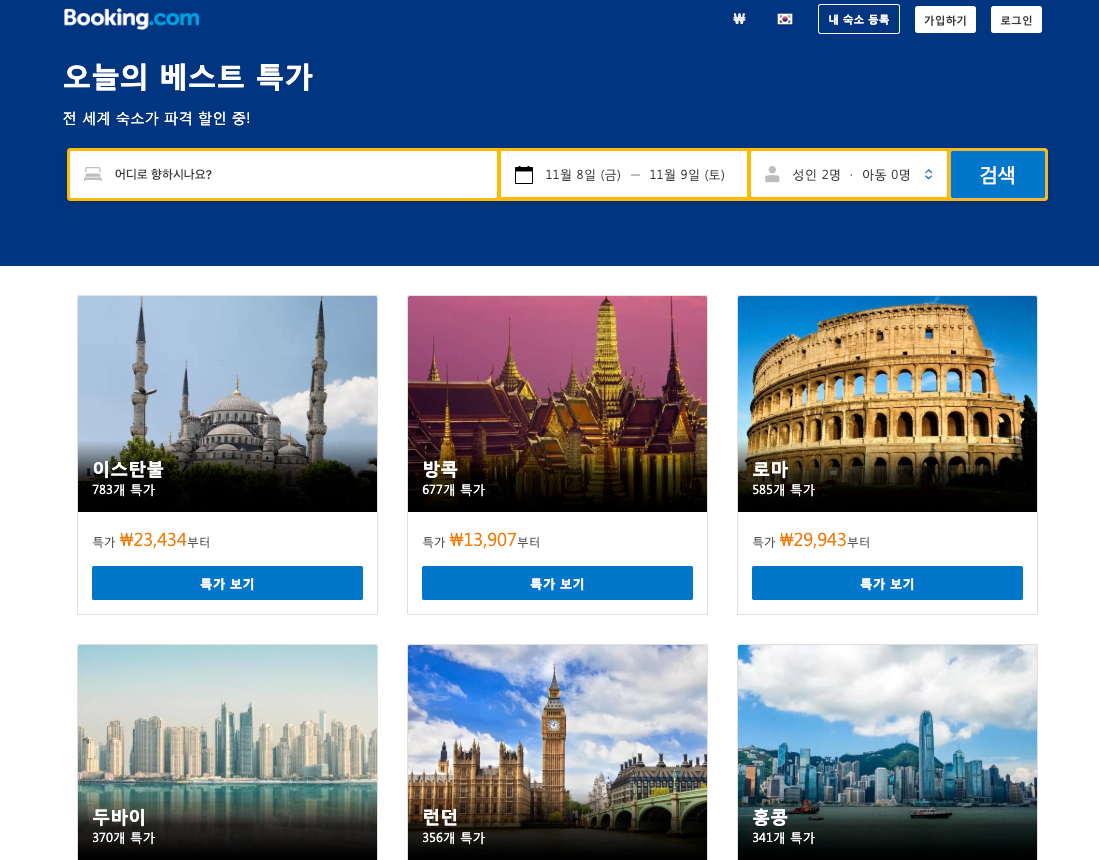Screen dimensions: 1099x860
Task: Select check-in date 11월 8일 (금)
Action: point(583,175)
